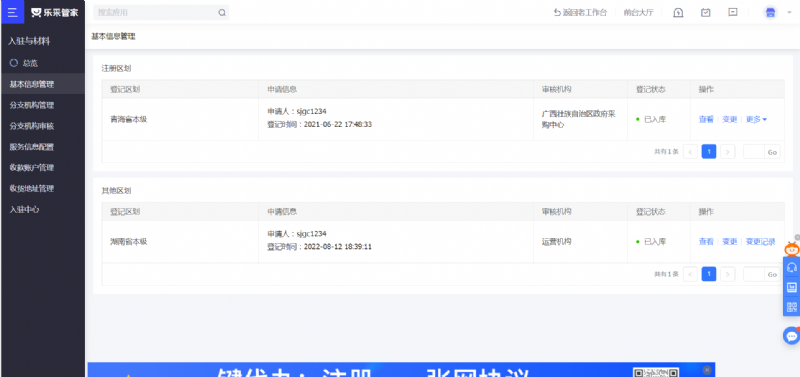Open 前台大厅 link
800x377 pixels.
[638, 13]
